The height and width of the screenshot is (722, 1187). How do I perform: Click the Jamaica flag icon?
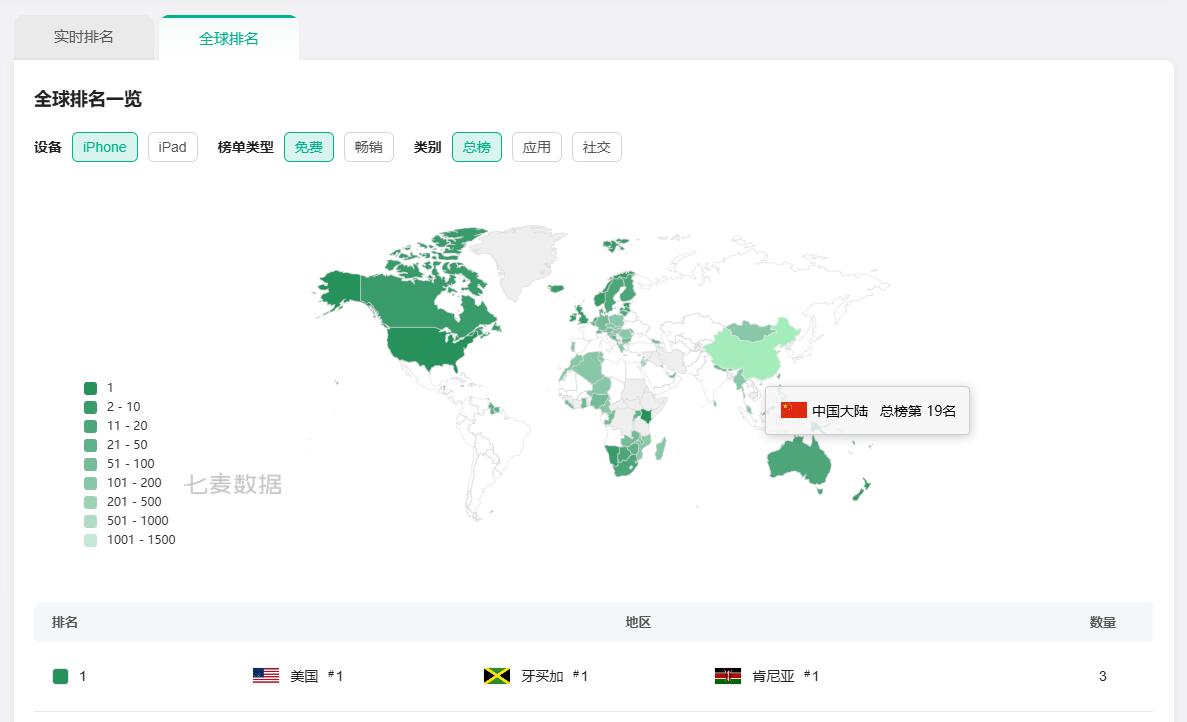tap(497, 676)
